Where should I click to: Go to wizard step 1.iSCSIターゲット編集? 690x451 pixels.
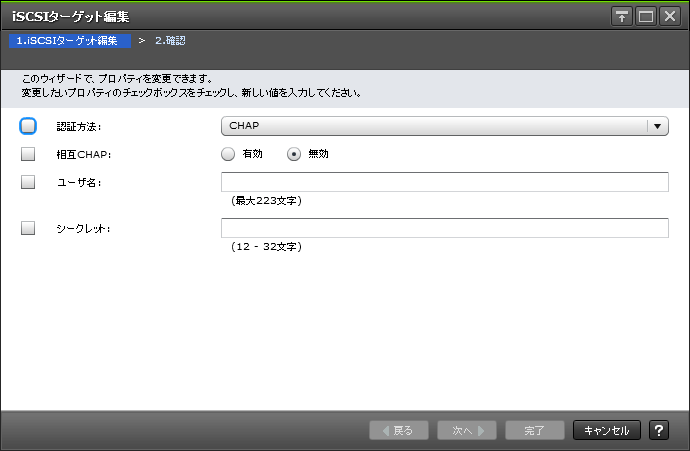tap(70, 40)
